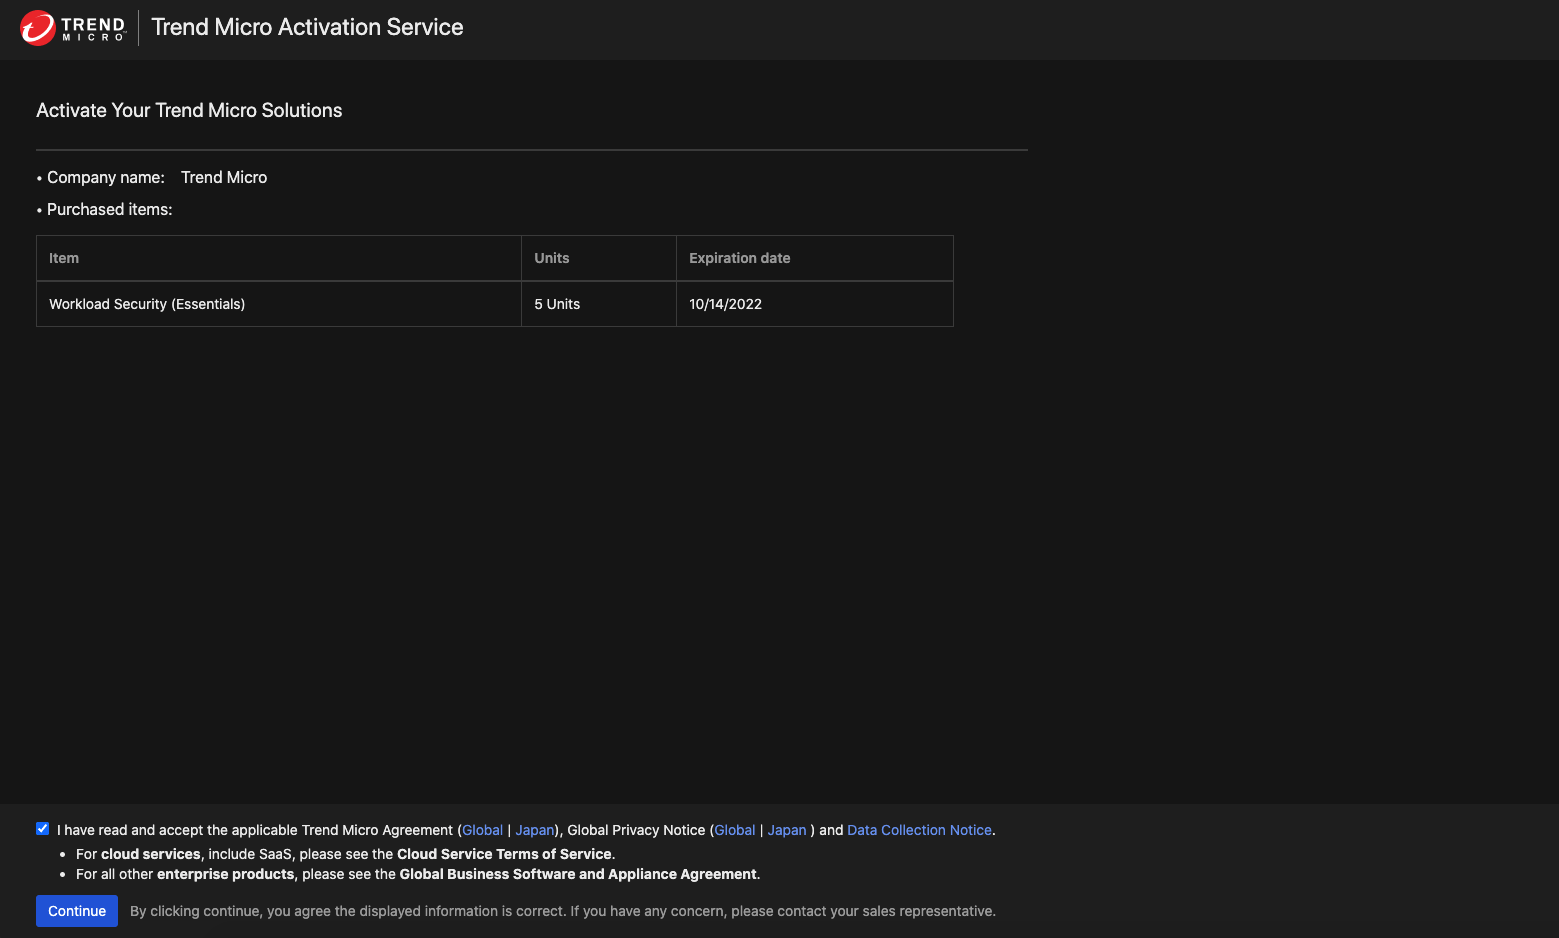The width and height of the screenshot is (1559, 938).
Task: Click the Cloud Service Terms of Service text
Action: click(504, 854)
